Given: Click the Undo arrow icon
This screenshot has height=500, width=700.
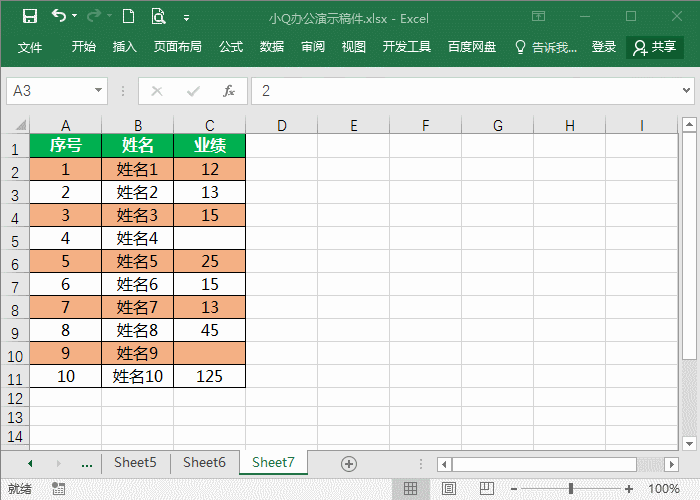Looking at the screenshot, I should click(x=58, y=16).
